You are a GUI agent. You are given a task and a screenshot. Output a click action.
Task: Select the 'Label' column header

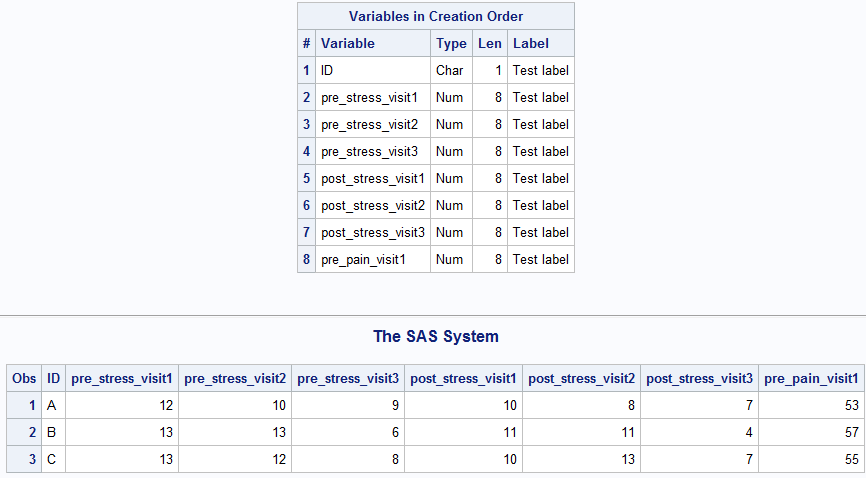[531, 43]
